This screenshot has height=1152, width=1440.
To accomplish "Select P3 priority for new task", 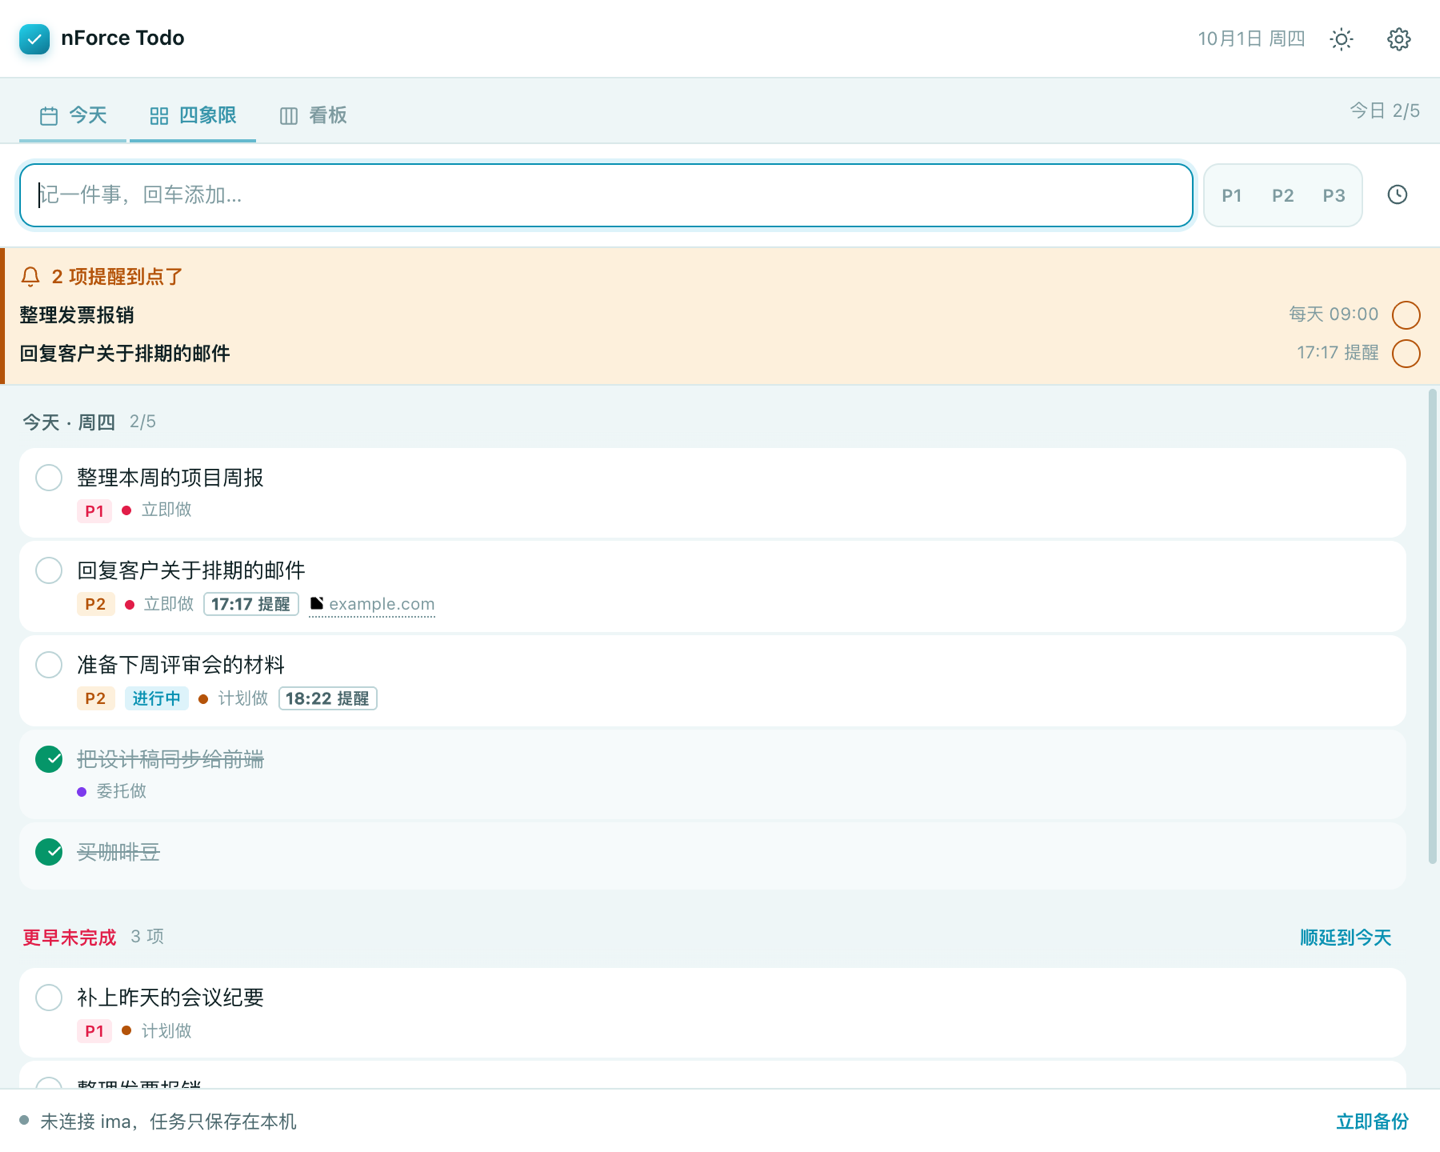I will point(1333,195).
